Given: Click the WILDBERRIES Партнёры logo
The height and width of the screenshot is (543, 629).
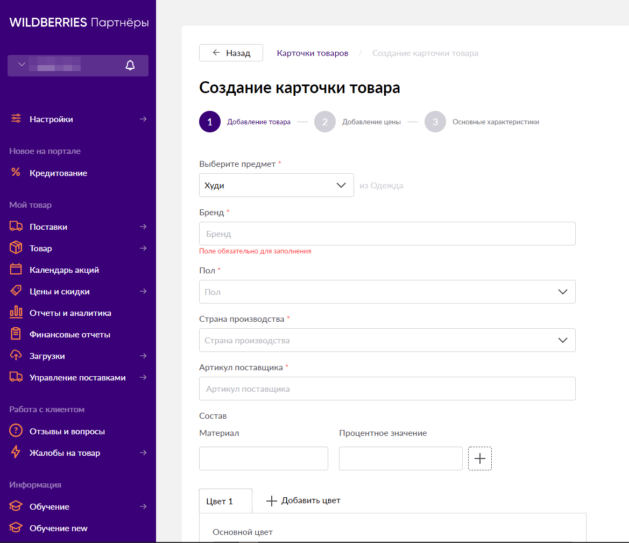Looking at the screenshot, I should pyautogui.click(x=79, y=22).
